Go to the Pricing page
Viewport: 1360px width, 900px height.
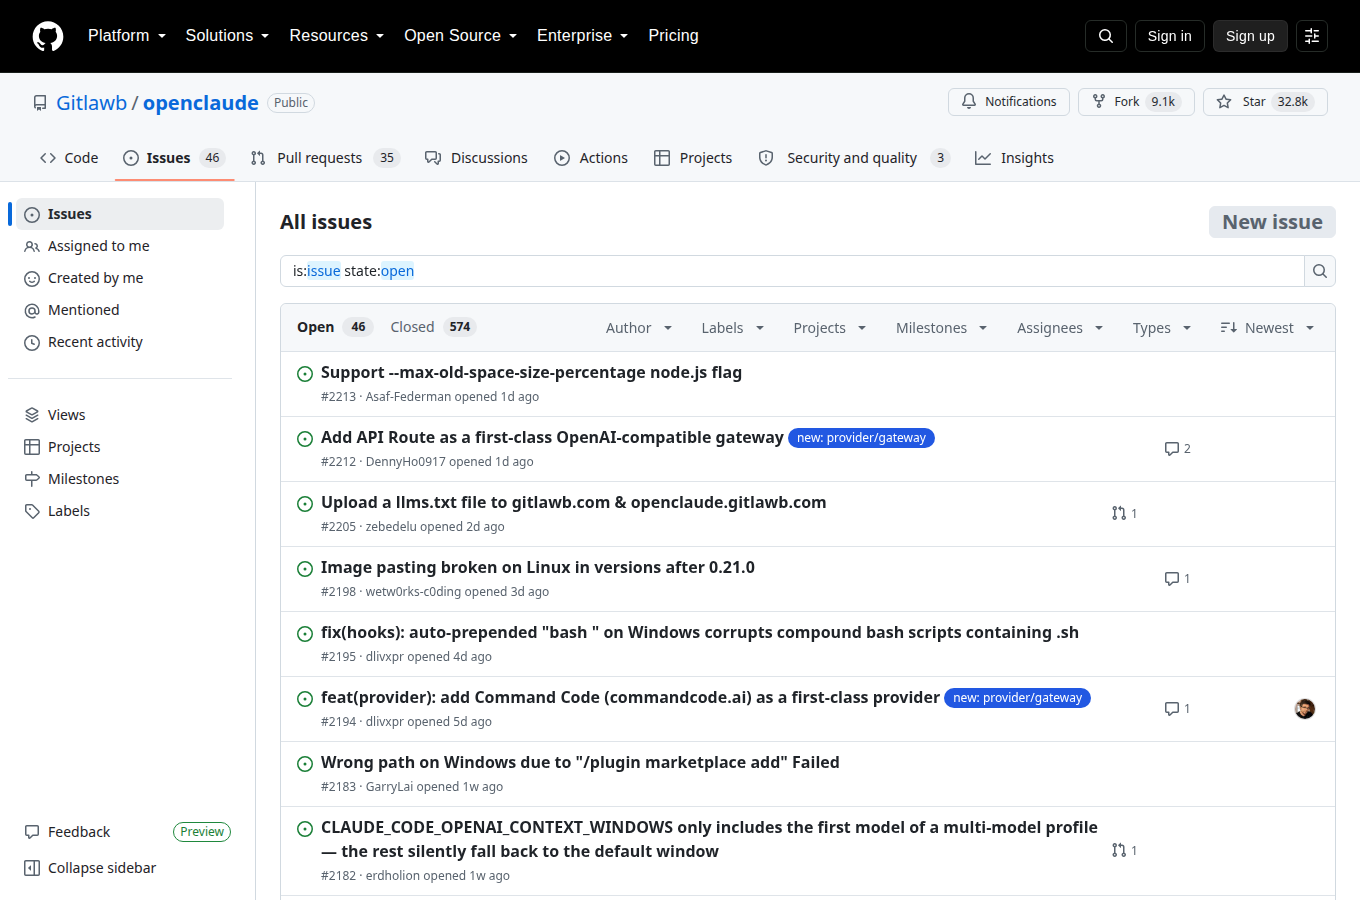(x=673, y=36)
